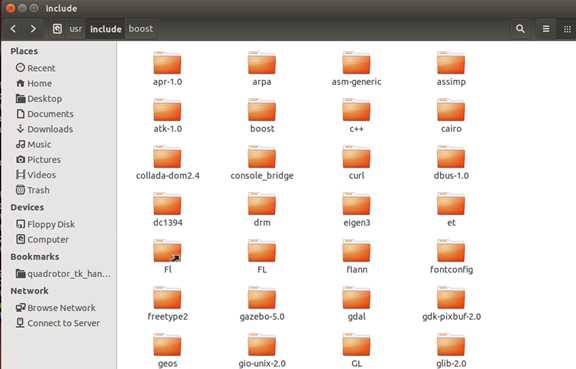Select the fontconfig folder
Viewport: 576px width, 369px height.
451,257
